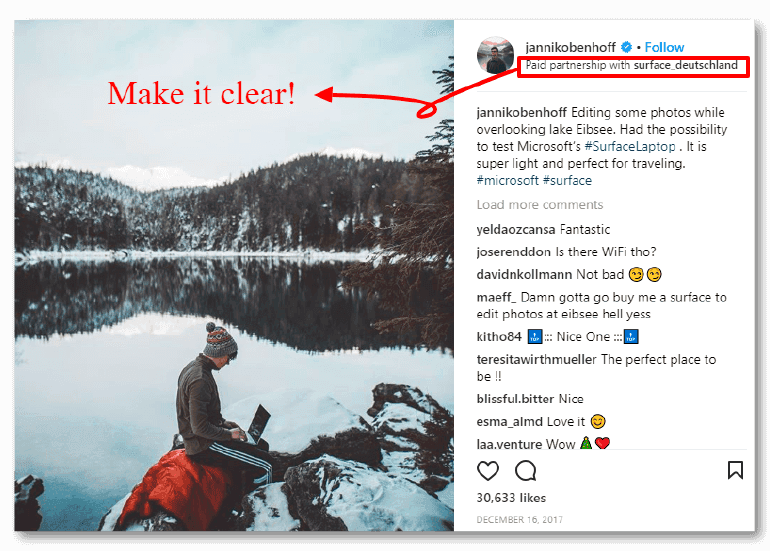This screenshot has height=551, width=770.
Task: Load more comments
Action: click(540, 205)
